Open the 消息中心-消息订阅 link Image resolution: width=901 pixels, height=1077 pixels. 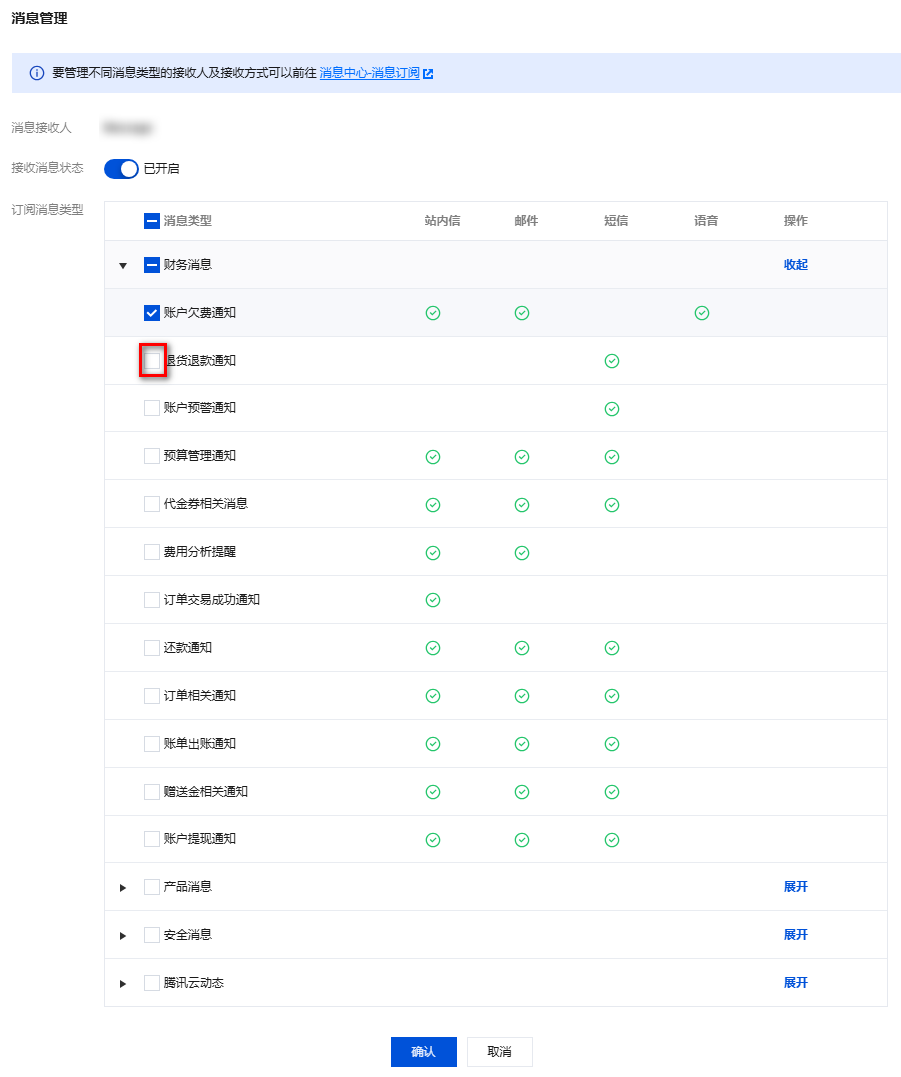[x=369, y=73]
